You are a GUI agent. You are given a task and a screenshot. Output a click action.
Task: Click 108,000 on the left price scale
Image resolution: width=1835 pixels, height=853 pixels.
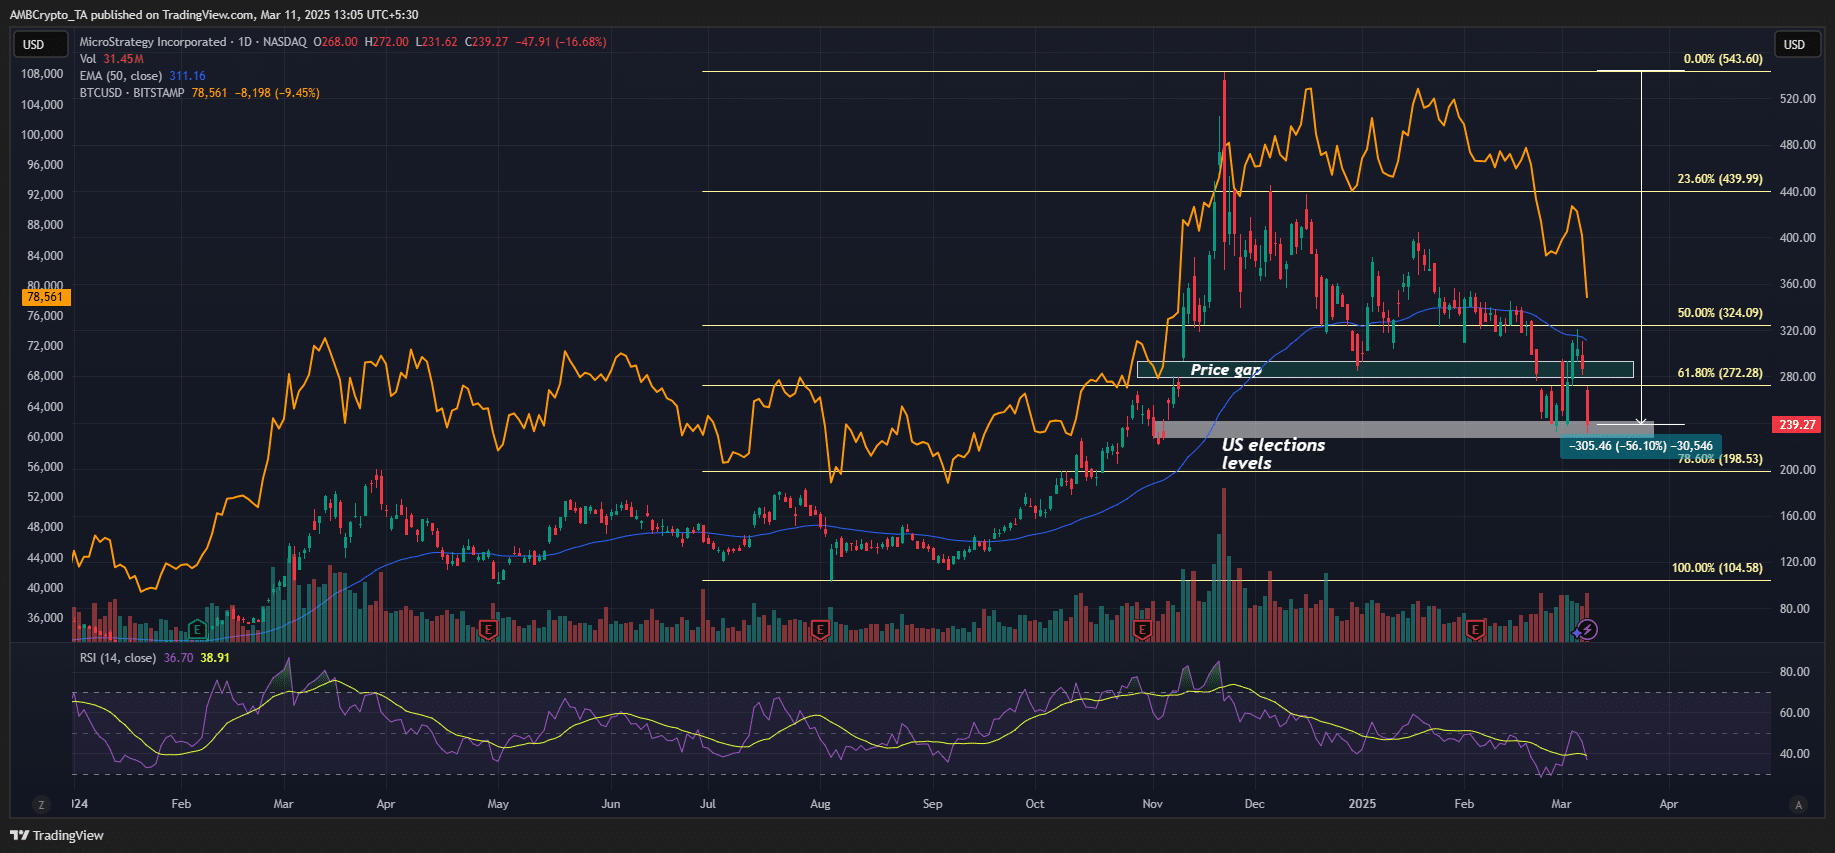42,74
